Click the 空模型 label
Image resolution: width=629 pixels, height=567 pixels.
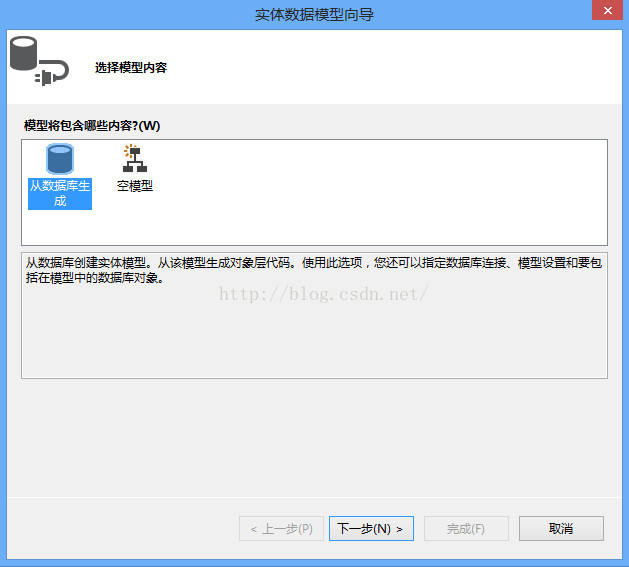tap(135, 186)
